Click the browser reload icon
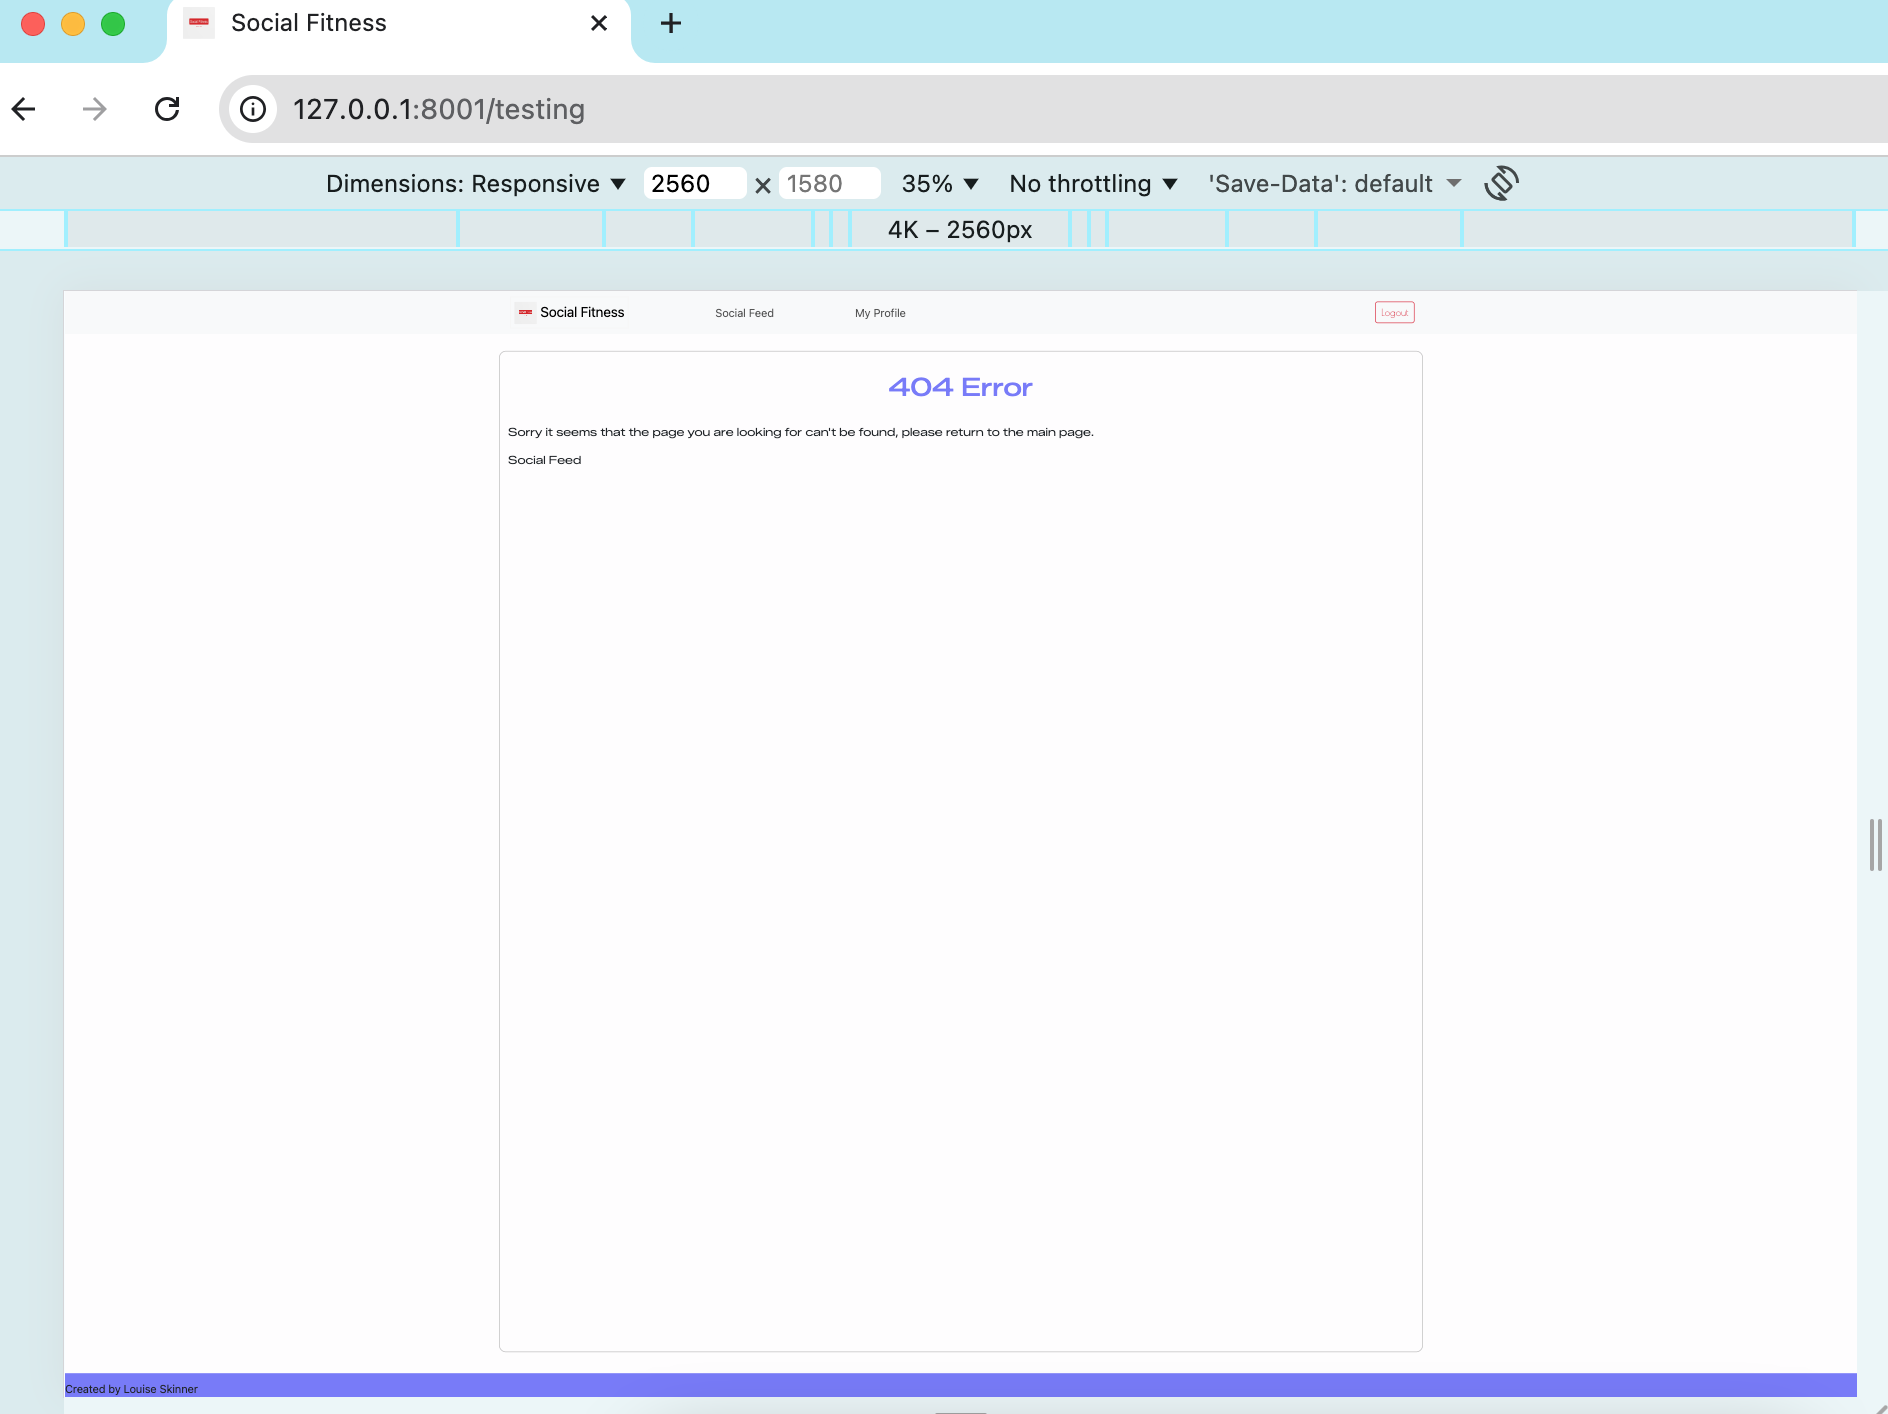This screenshot has width=1888, height=1414. (167, 109)
